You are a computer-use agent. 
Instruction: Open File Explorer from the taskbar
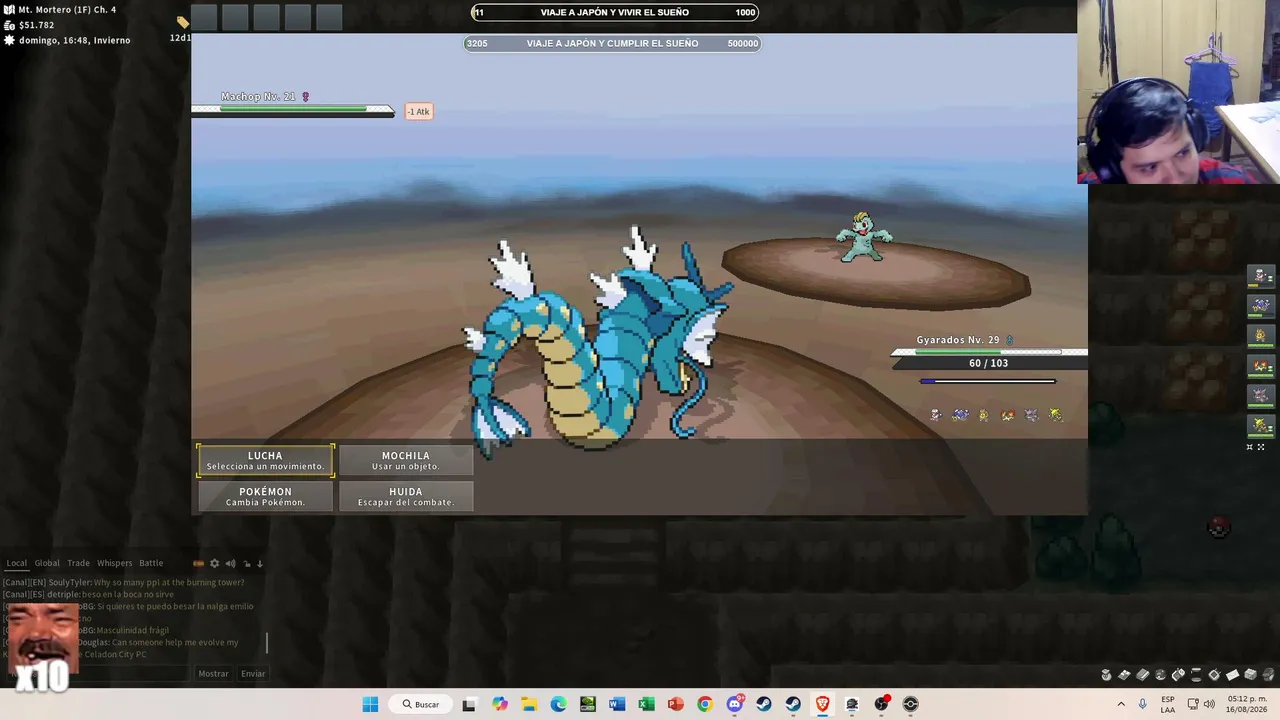tap(528, 704)
